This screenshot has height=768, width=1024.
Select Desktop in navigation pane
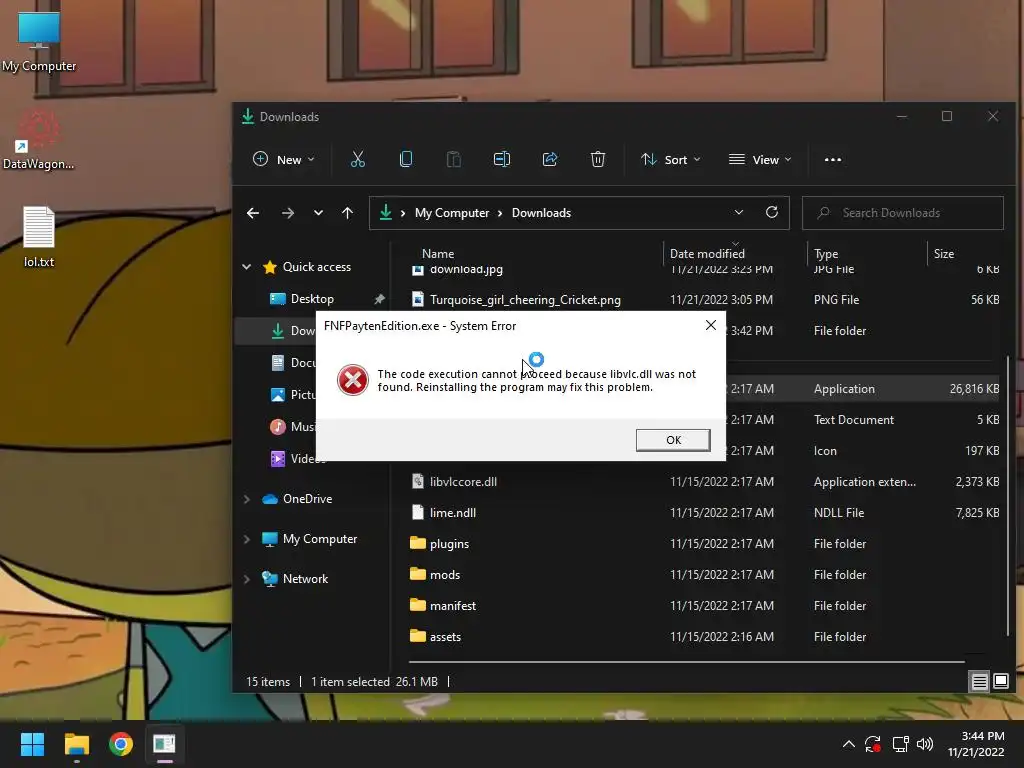coord(312,298)
